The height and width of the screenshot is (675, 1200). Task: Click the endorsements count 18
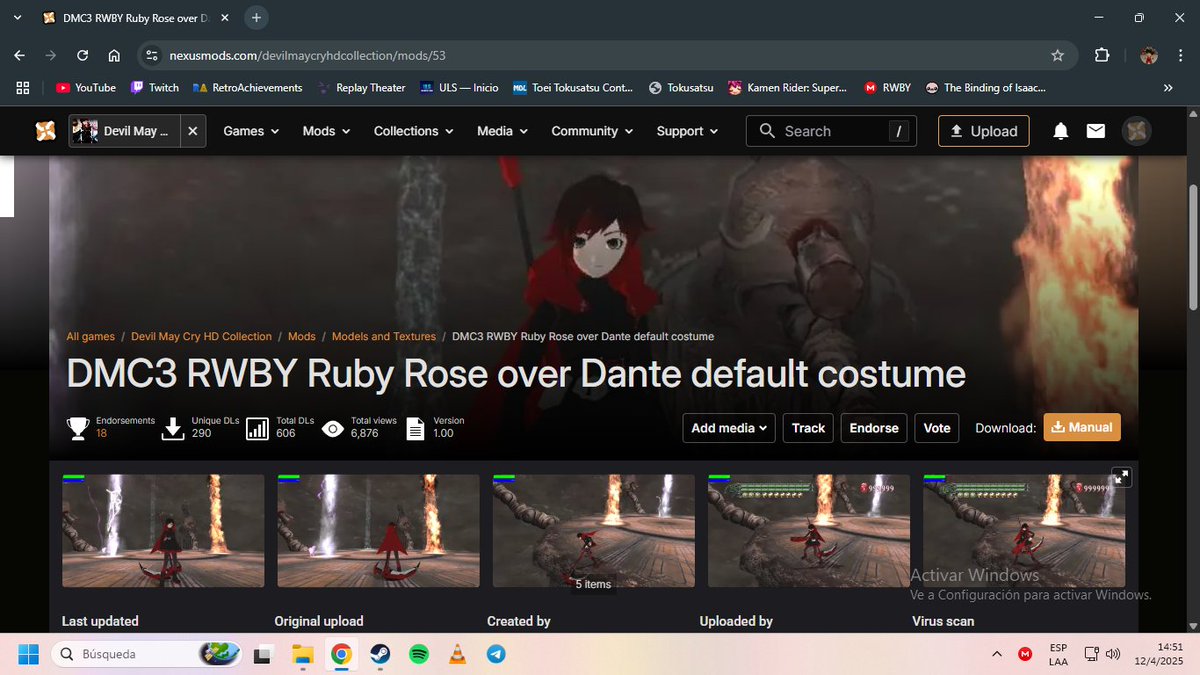point(102,434)
